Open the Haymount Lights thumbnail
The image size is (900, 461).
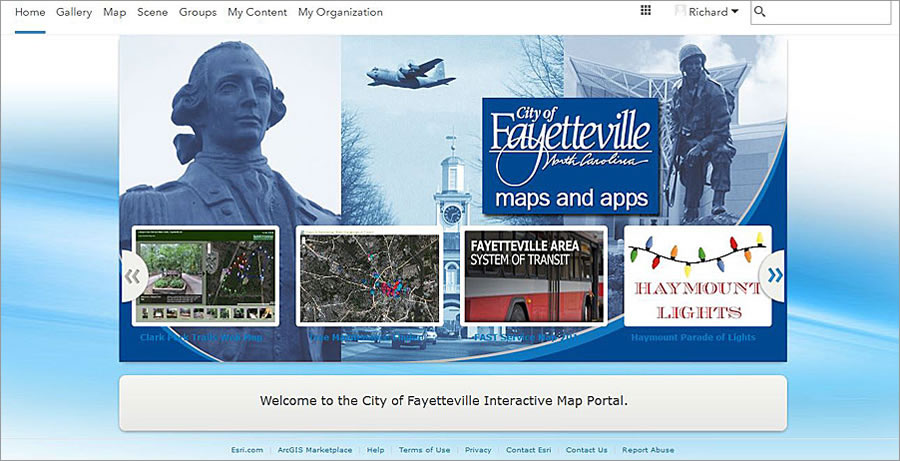[697, 276]
